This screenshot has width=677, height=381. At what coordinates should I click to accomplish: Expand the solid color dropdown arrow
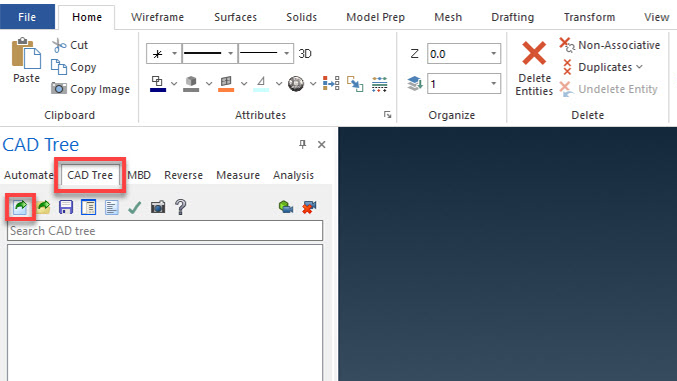(x=209, y=83)
